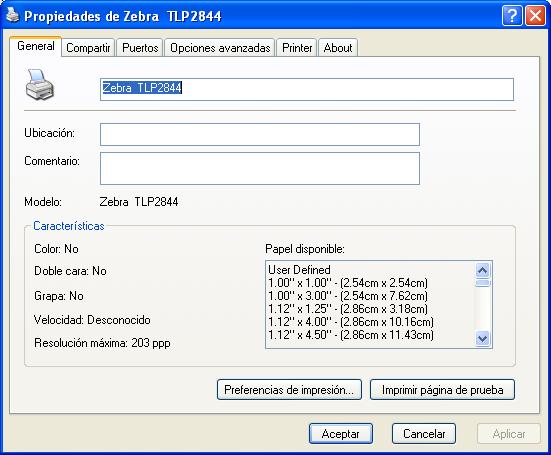551x455 pixels.
Task: Click the Color: No text
Action: 56,249
